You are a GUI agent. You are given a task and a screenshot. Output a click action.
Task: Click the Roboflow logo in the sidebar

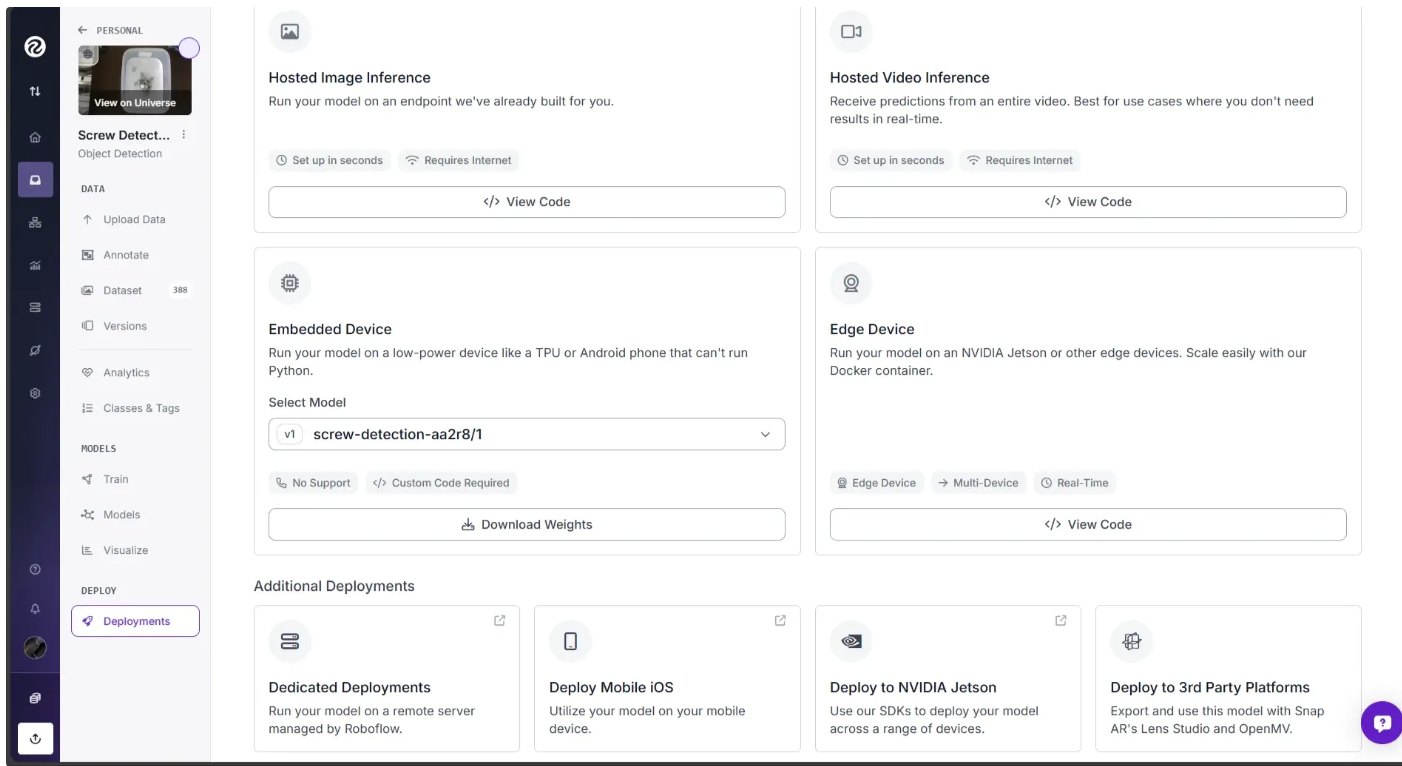pos(35,46)
